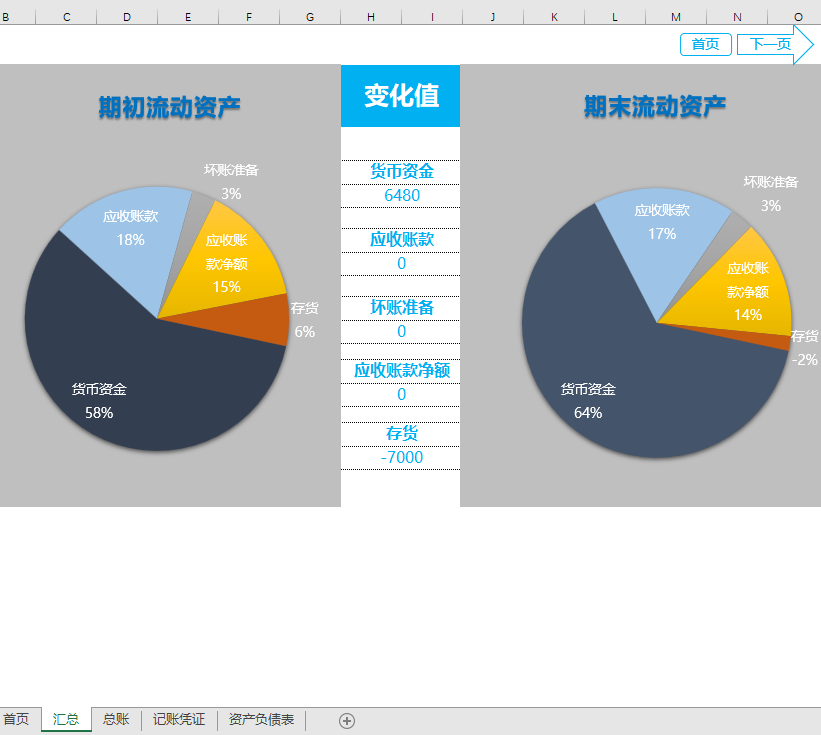Select column G header

(310, 17)
